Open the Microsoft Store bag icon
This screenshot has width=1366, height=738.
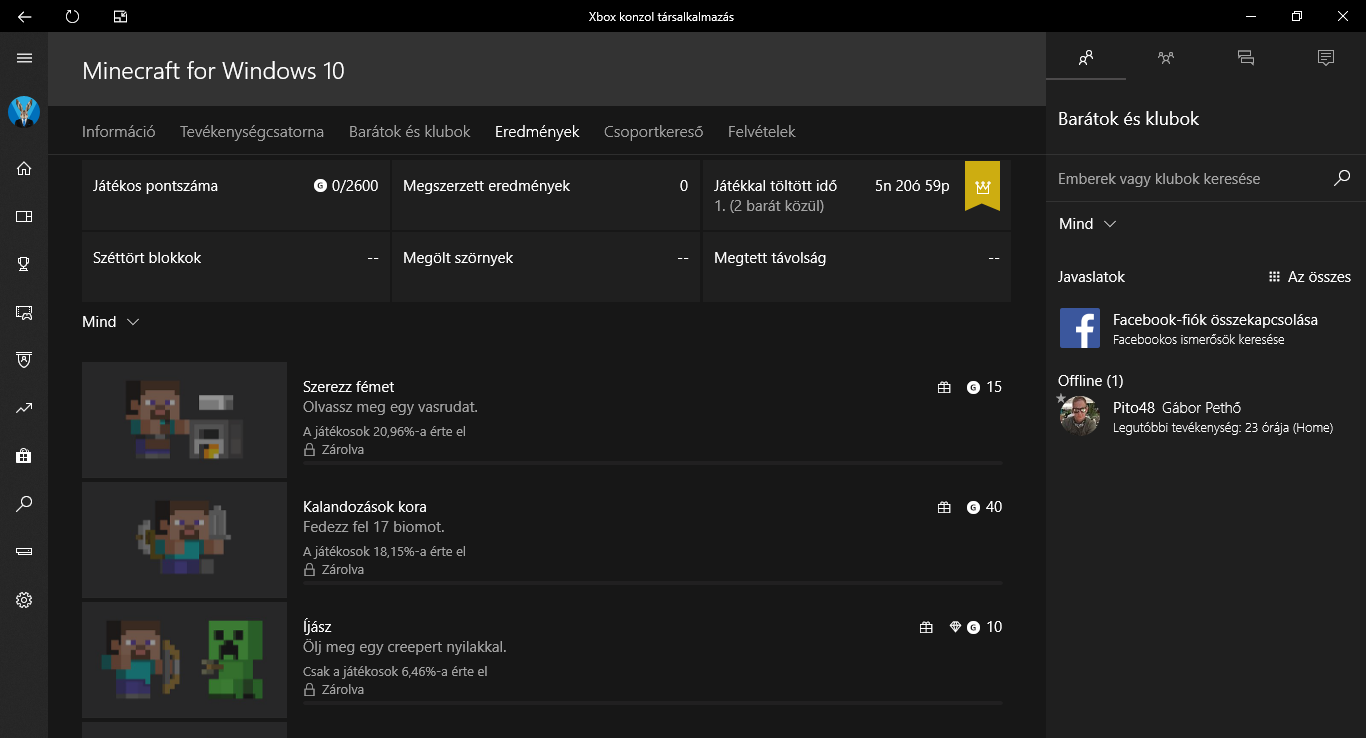pos(24,456)
